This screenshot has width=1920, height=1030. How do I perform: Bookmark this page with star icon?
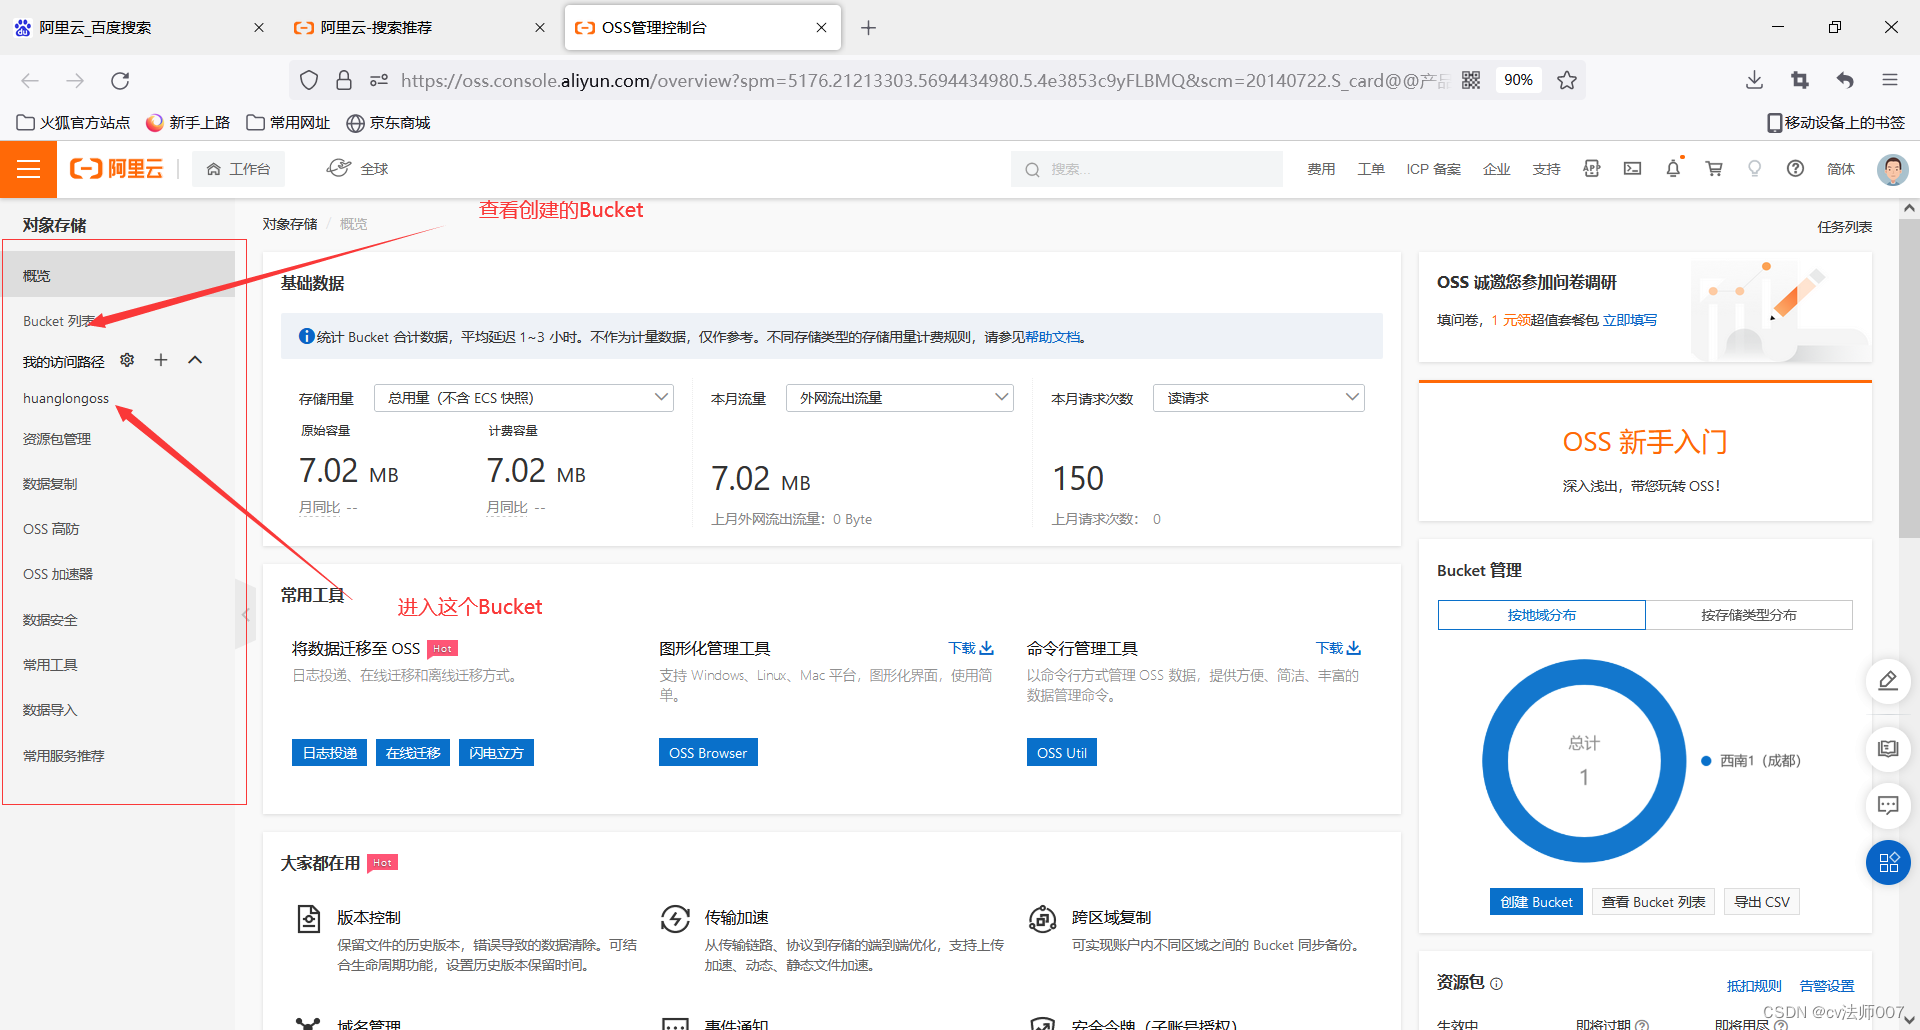pyautogui.click(x=1567, y=80)
